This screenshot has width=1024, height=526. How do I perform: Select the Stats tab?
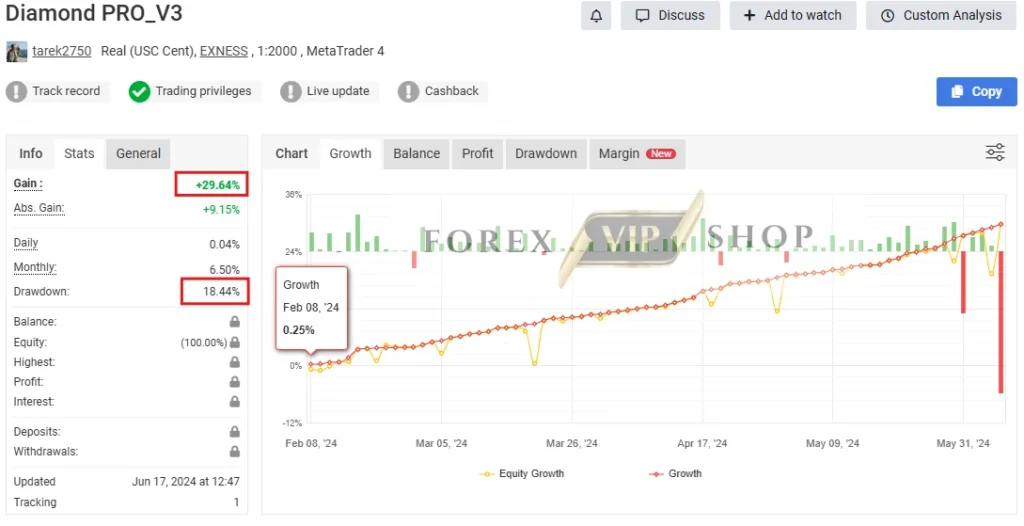click(x=79, y=154)
